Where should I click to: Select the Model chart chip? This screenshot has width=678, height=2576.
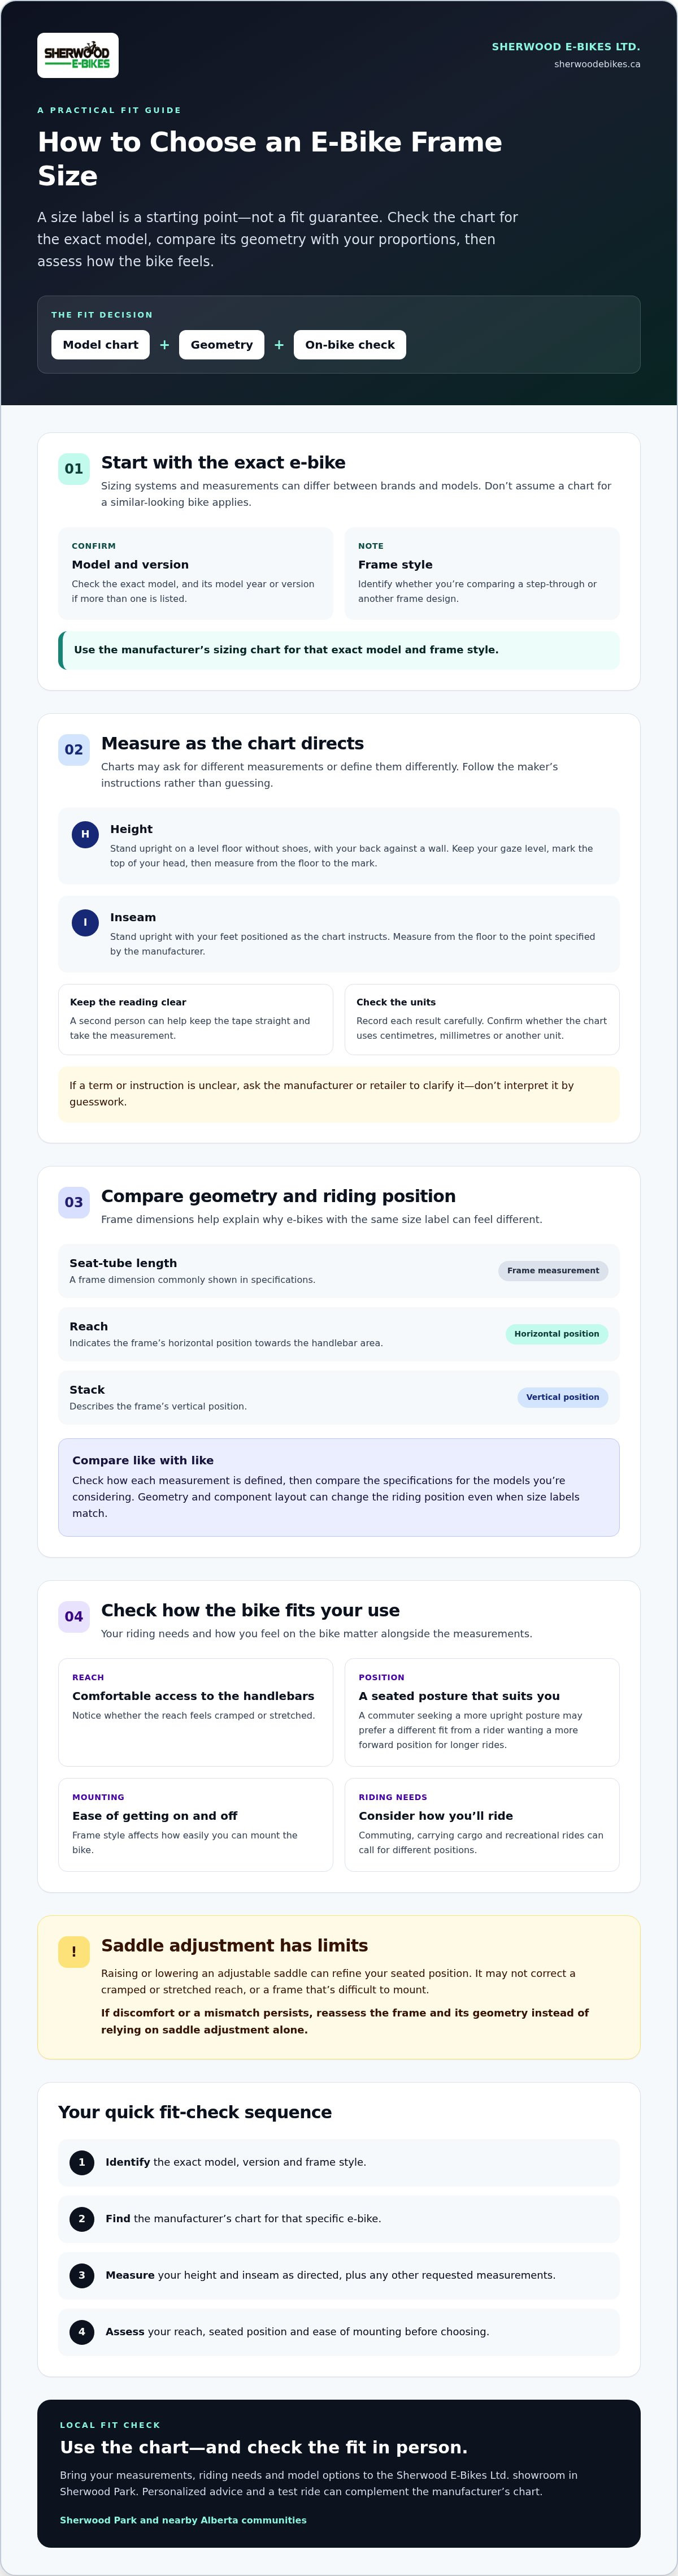(x=100, y=345)
